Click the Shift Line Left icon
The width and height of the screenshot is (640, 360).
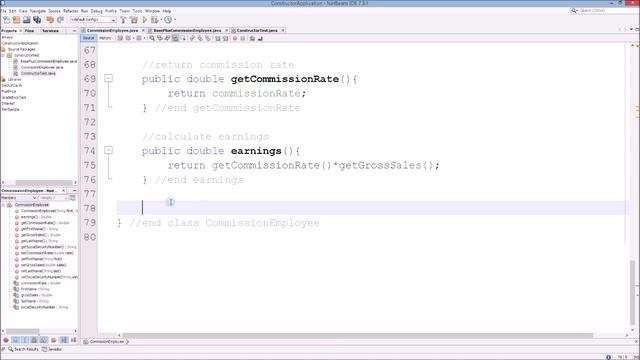218,38
